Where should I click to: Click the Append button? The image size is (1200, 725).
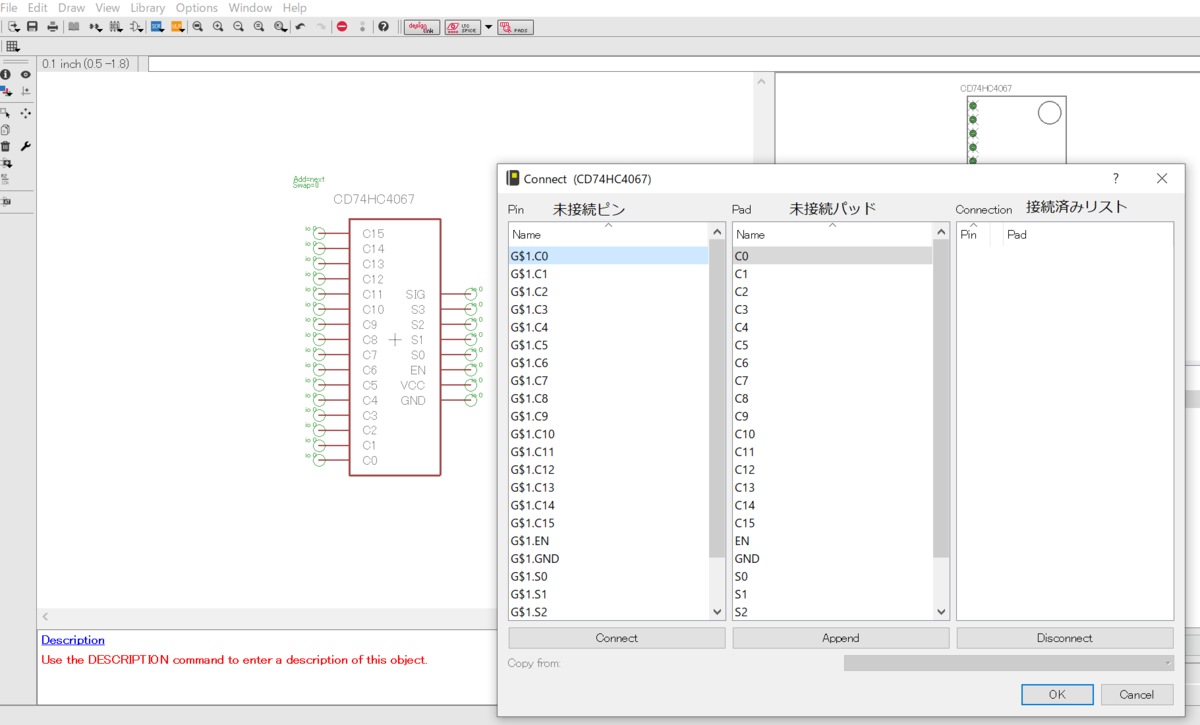coord(841,638)
